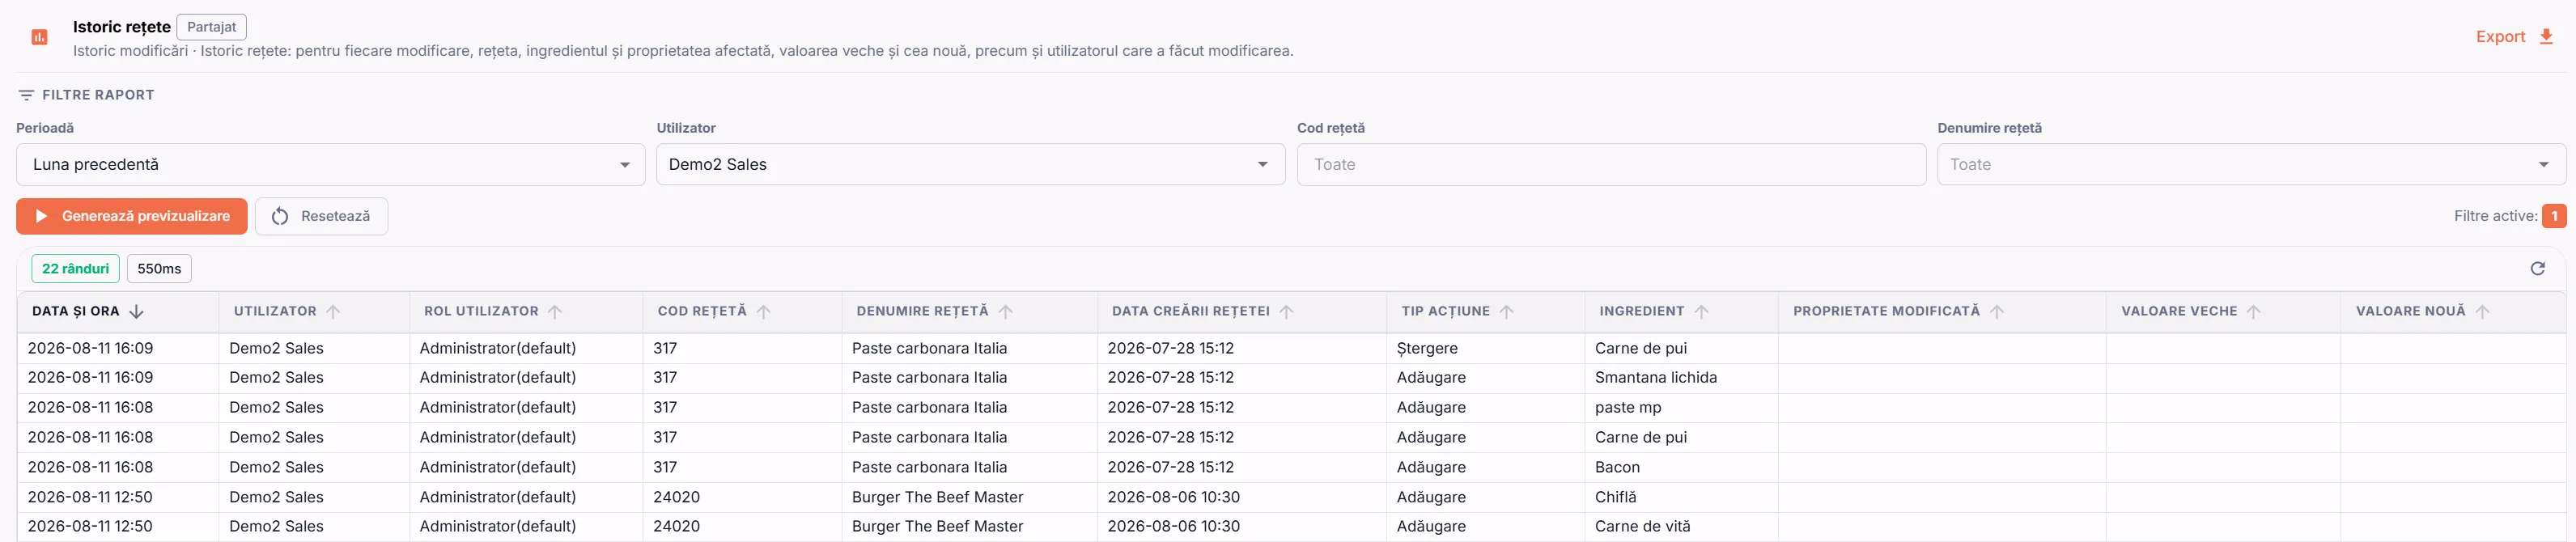Click the Resetează button
The width and height of the screenshot is (2576, 542).
pyautogui.click(x=321, y=216)
